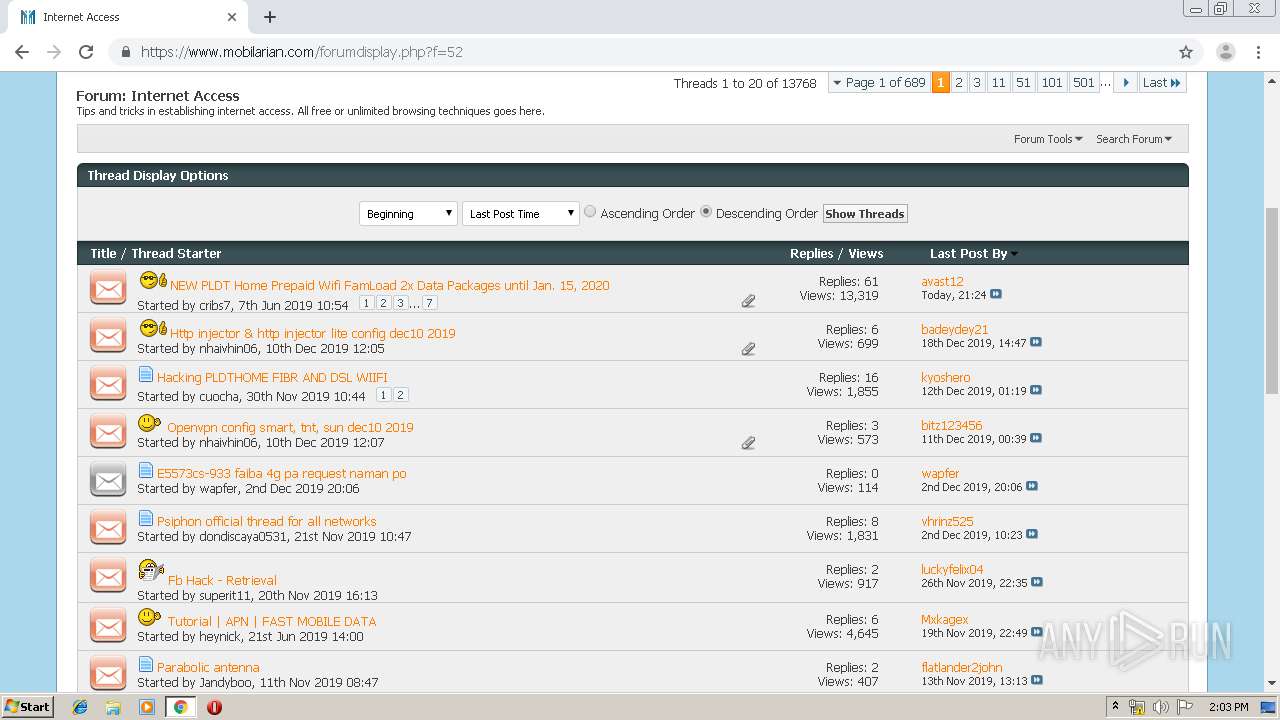Open user profile flatlander2john
The image size is (1280, 720).
[x=962, y=667]
